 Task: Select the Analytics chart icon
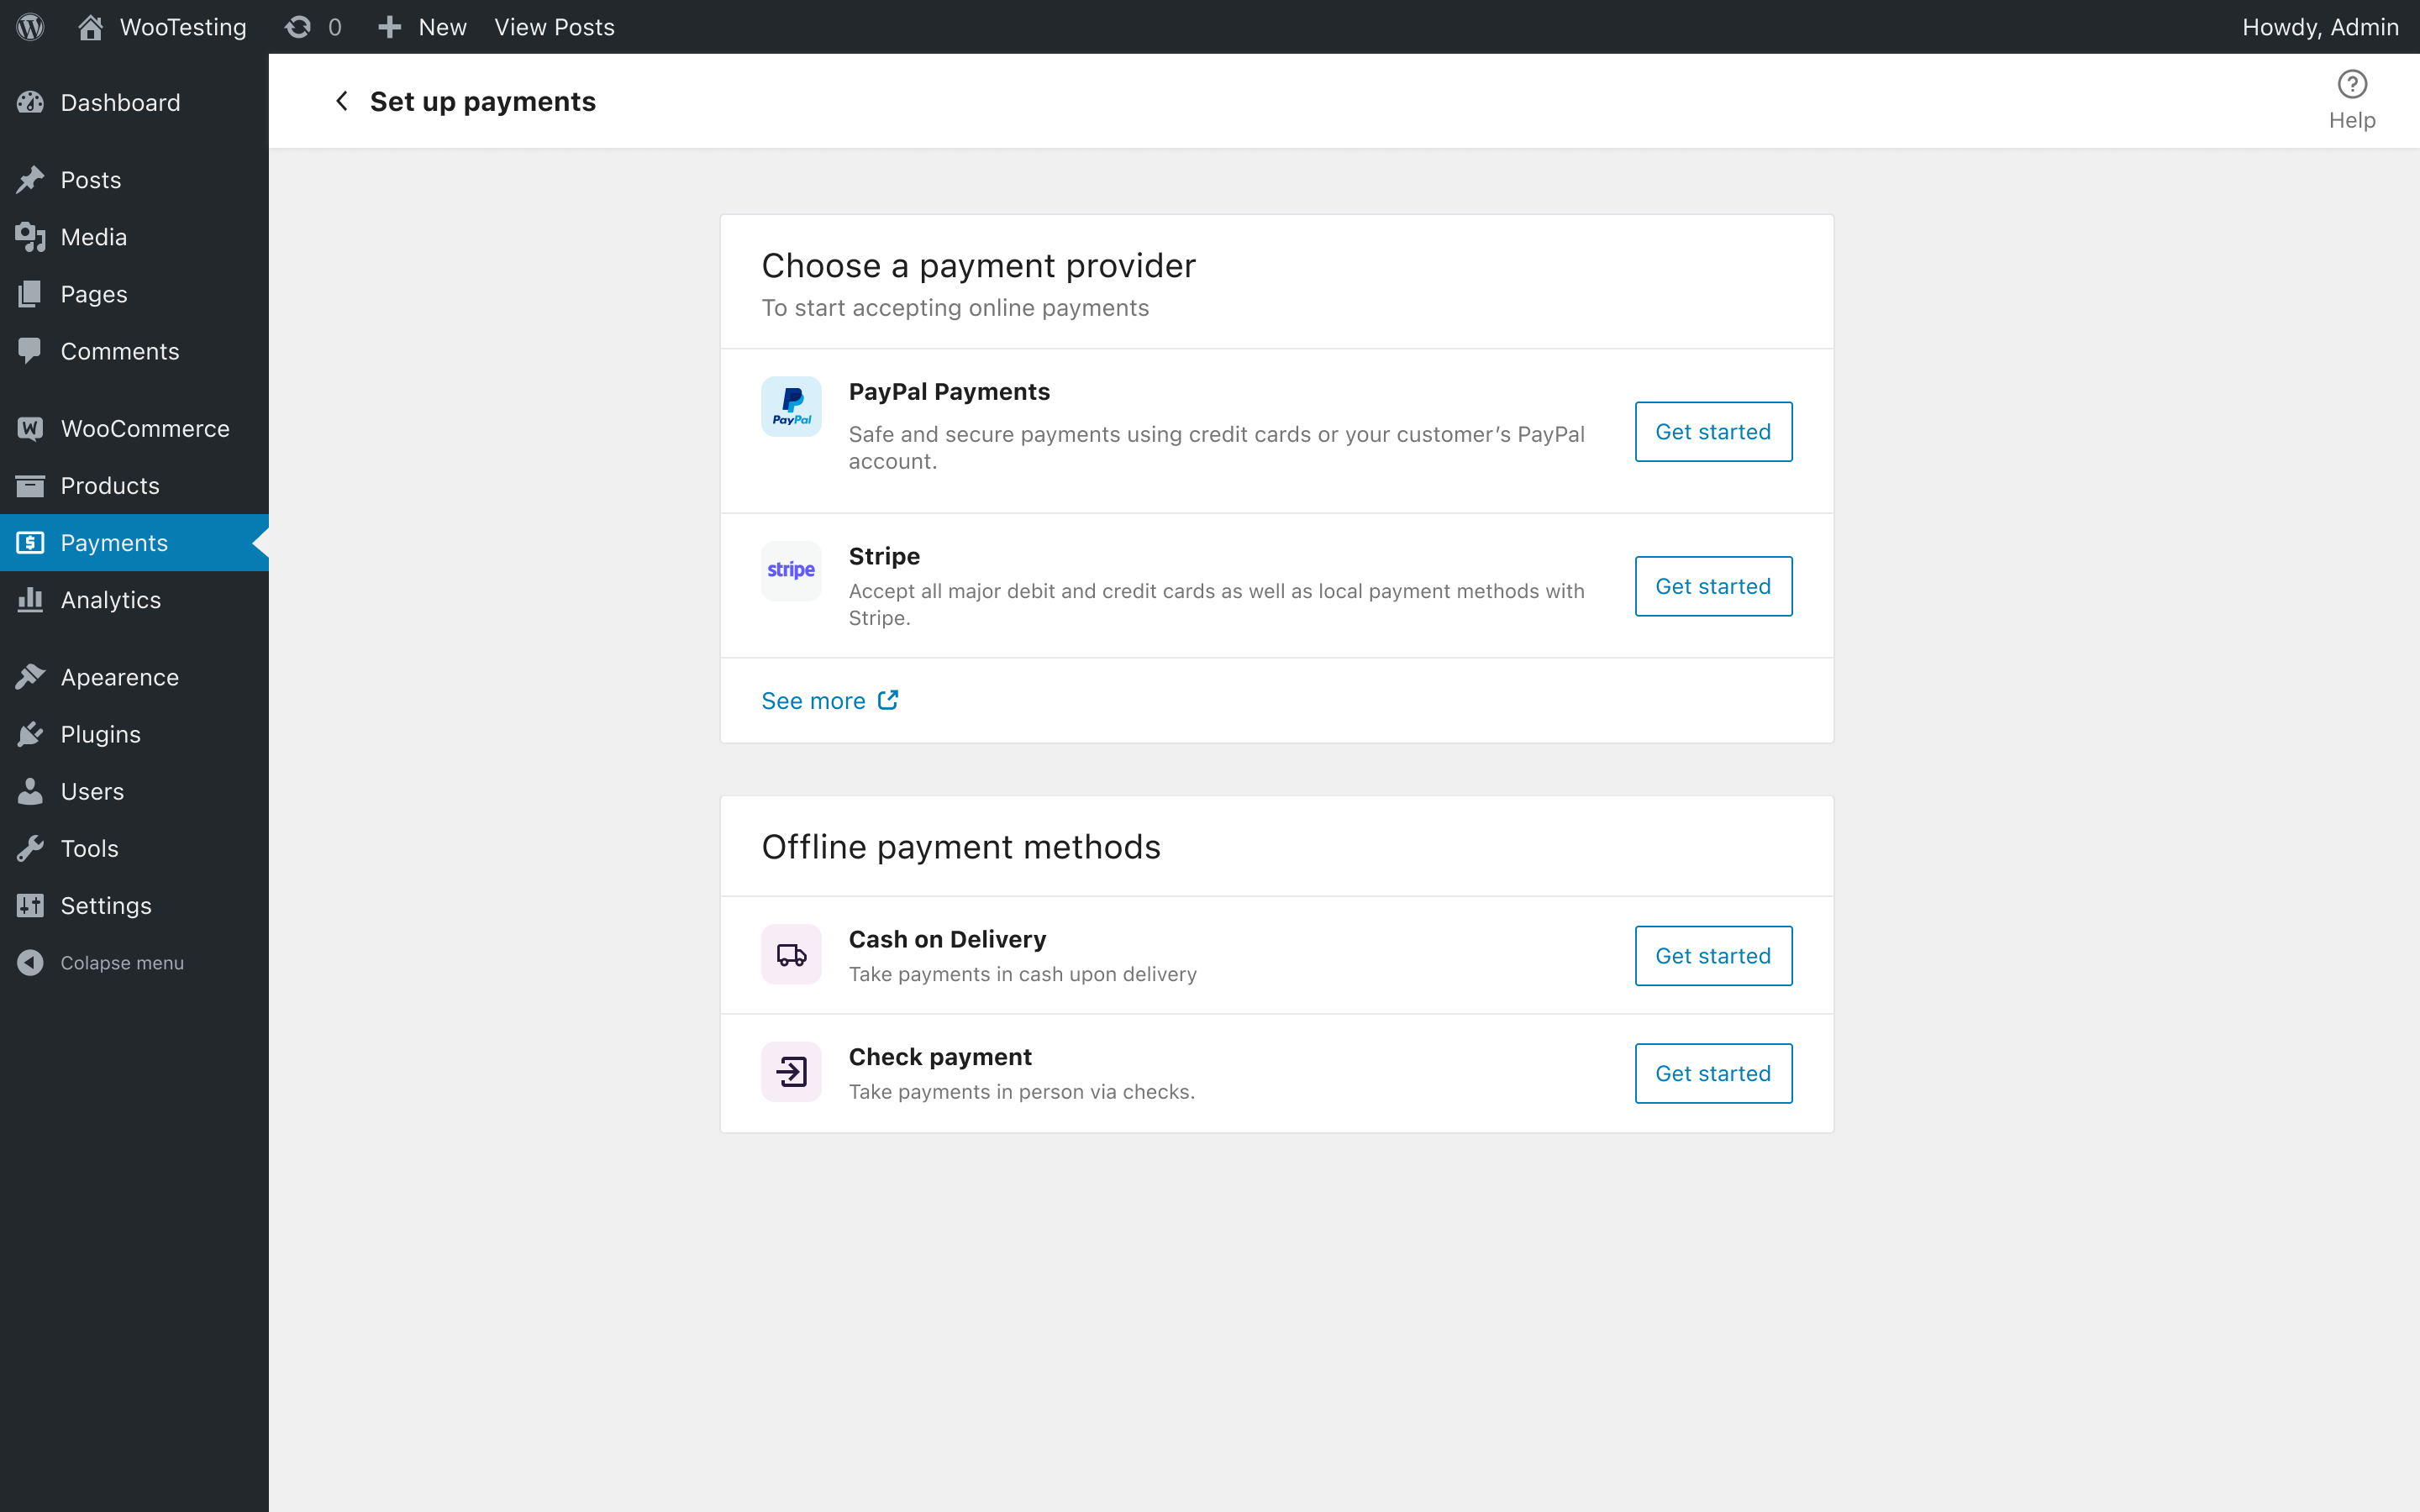pos(30,600)
